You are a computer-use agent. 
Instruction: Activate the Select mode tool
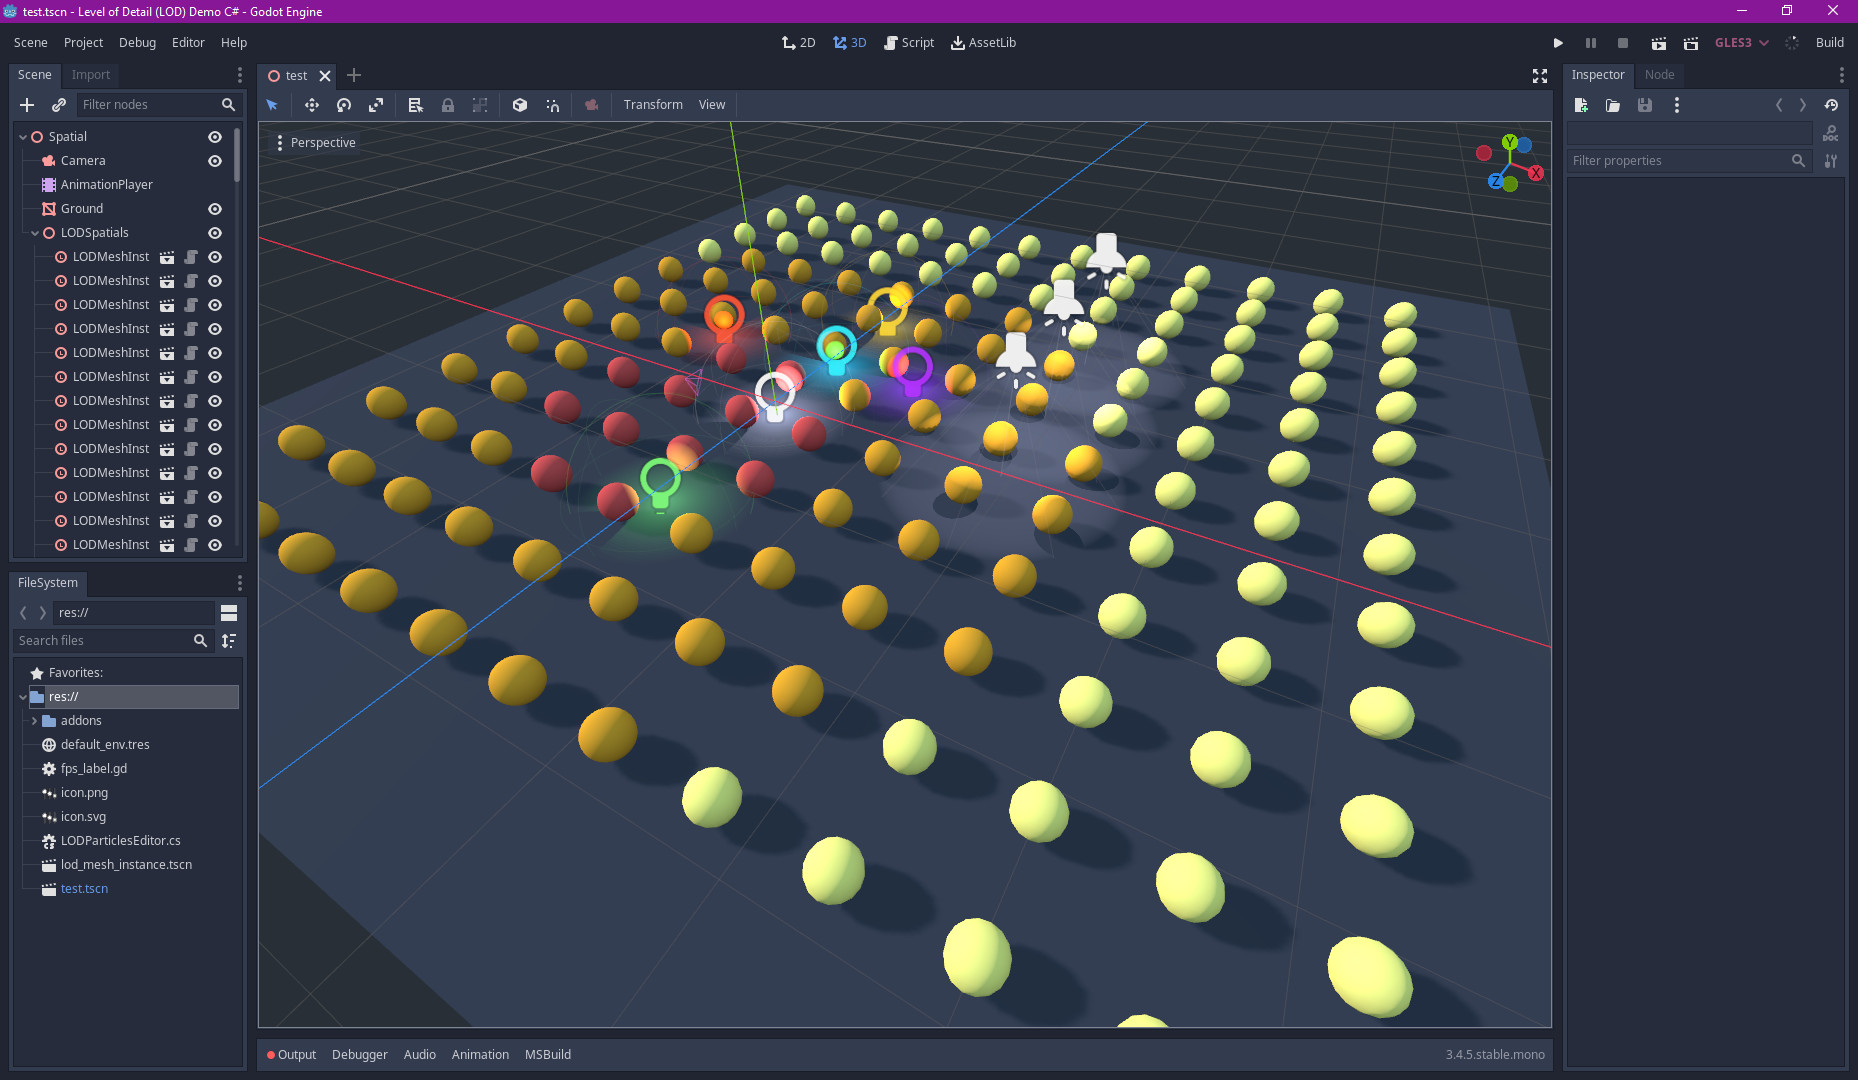pos(272,105)
